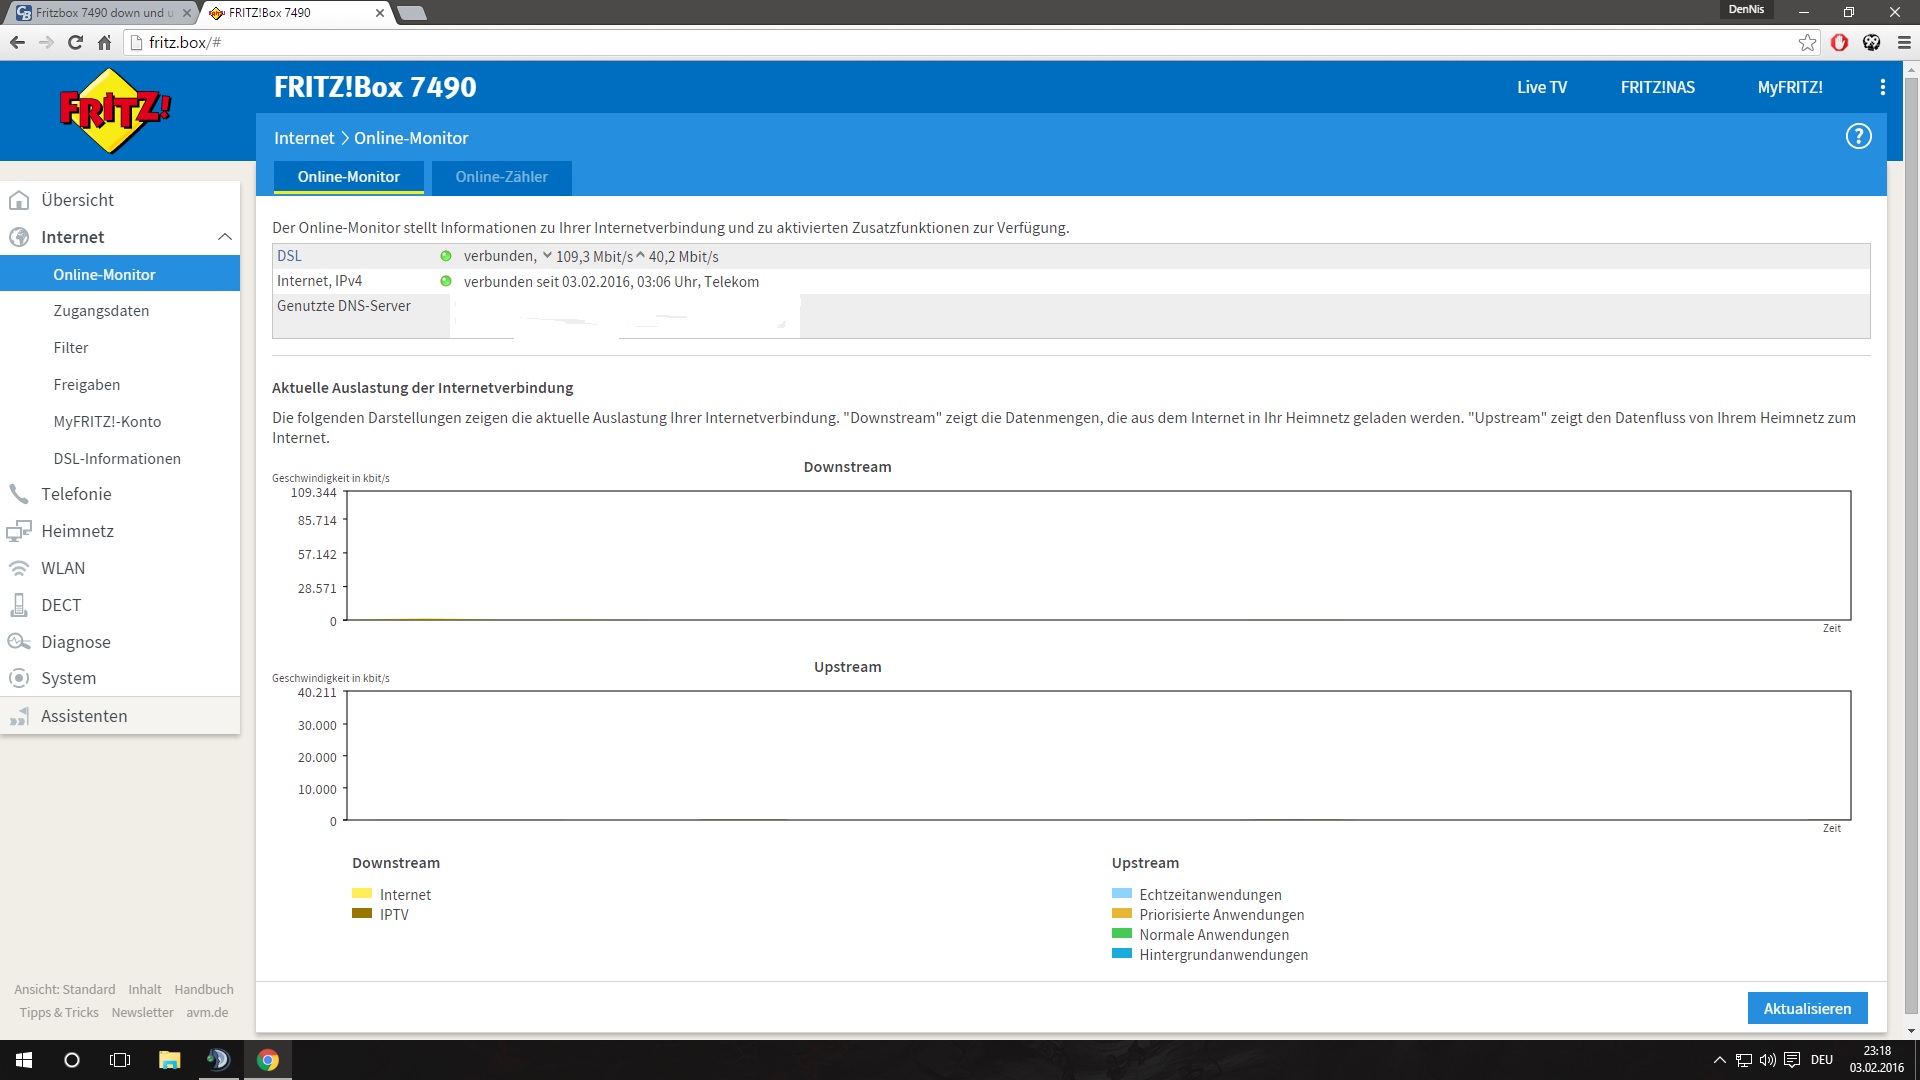The height and width of the screenshot is (1080, 1920).
Task: Select DSL-Informationen menu item
Action: [x=117, y=459]
